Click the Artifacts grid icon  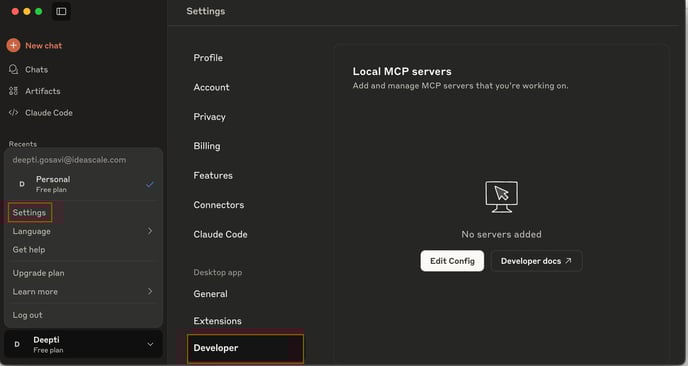pos(14,91)
